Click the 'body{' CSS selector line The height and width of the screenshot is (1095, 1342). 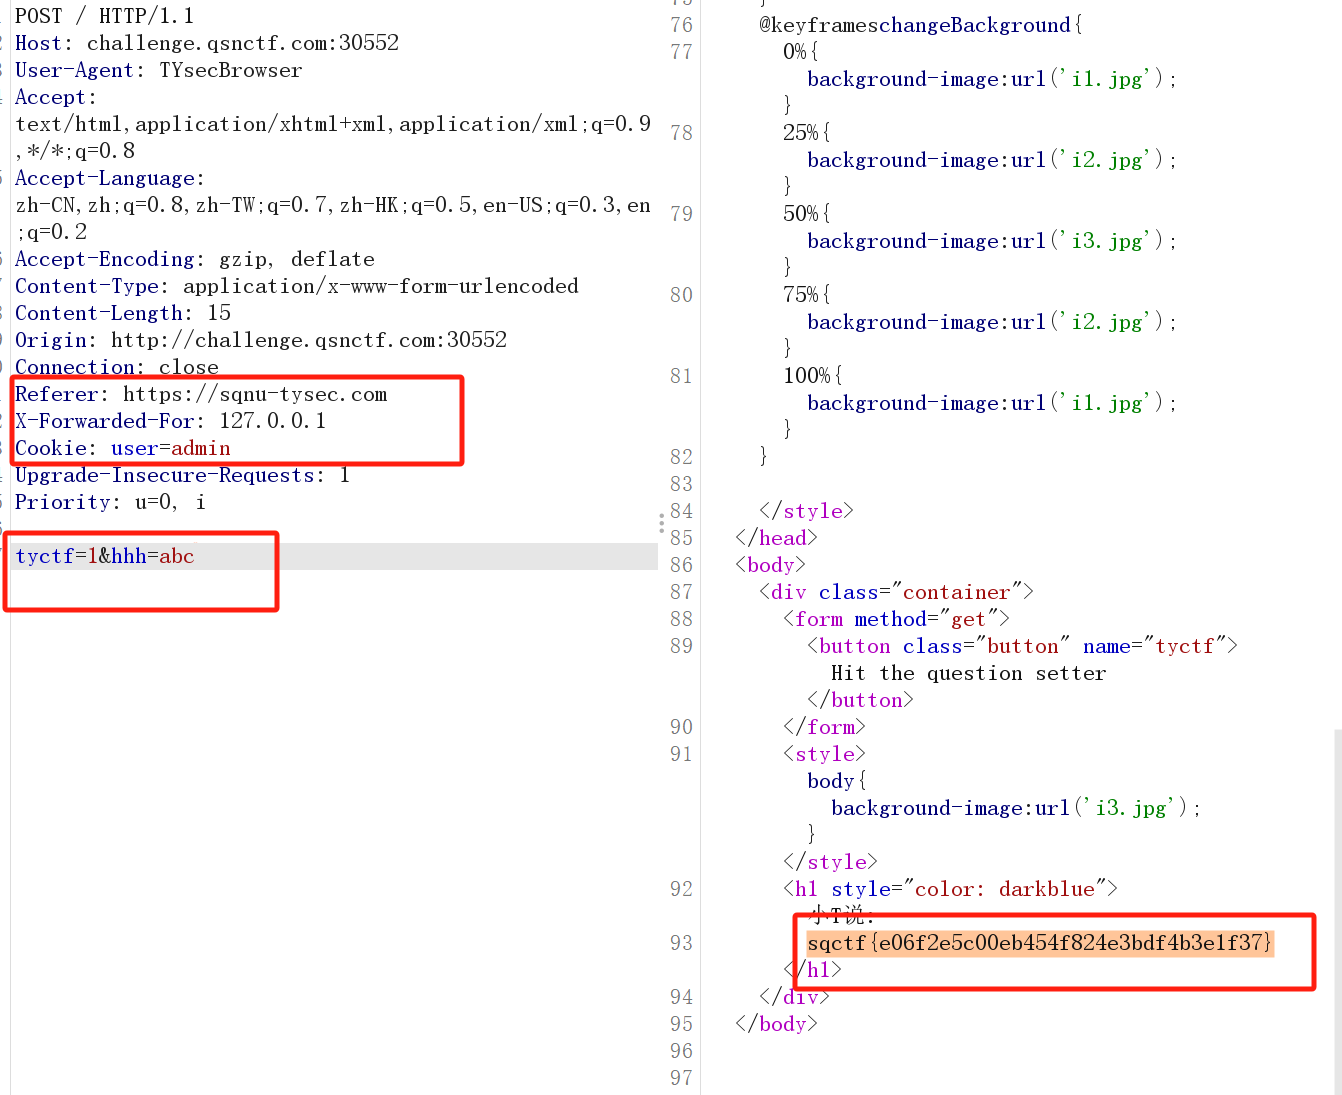[838, 781]
